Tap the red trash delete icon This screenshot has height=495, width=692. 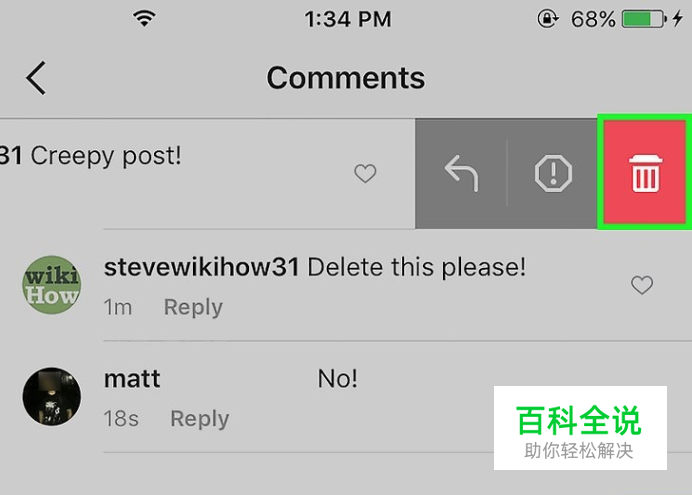645,173
